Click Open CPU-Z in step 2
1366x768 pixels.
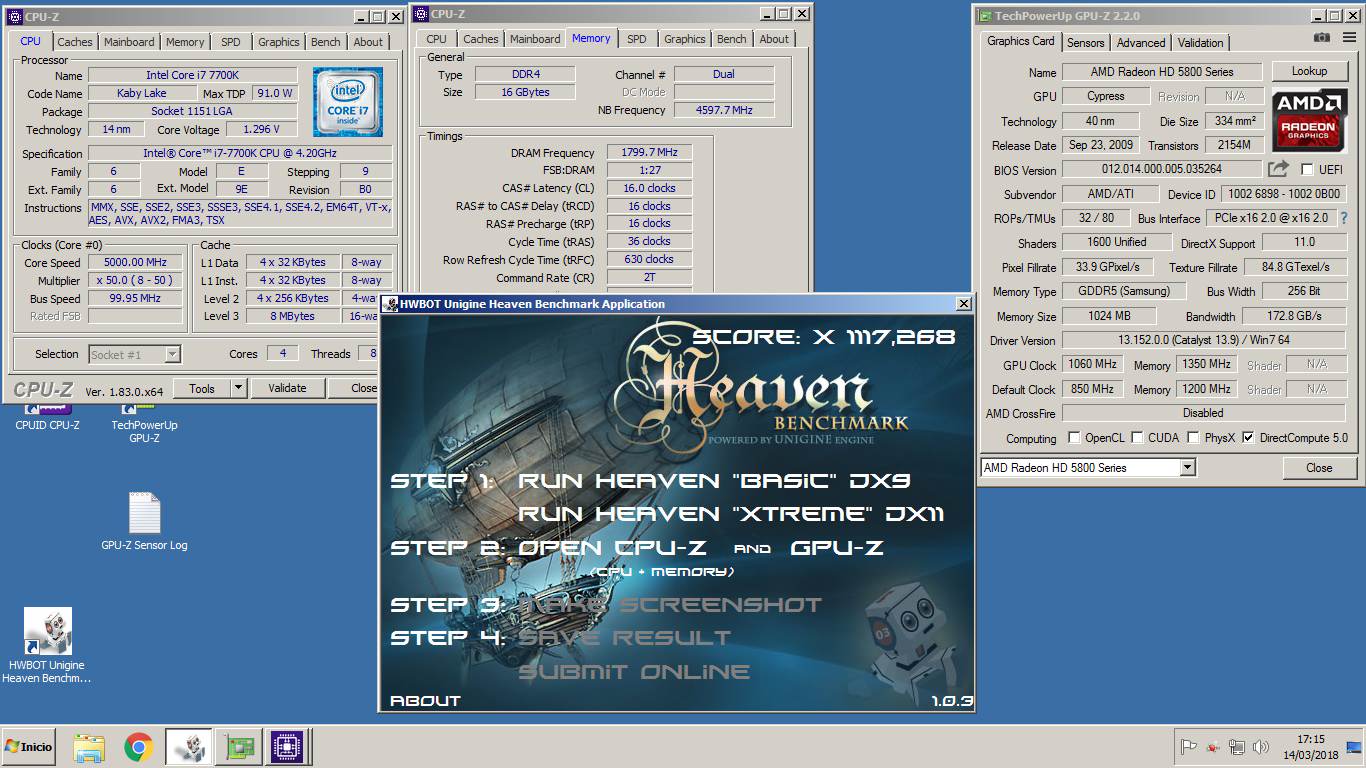pos(612,548)
